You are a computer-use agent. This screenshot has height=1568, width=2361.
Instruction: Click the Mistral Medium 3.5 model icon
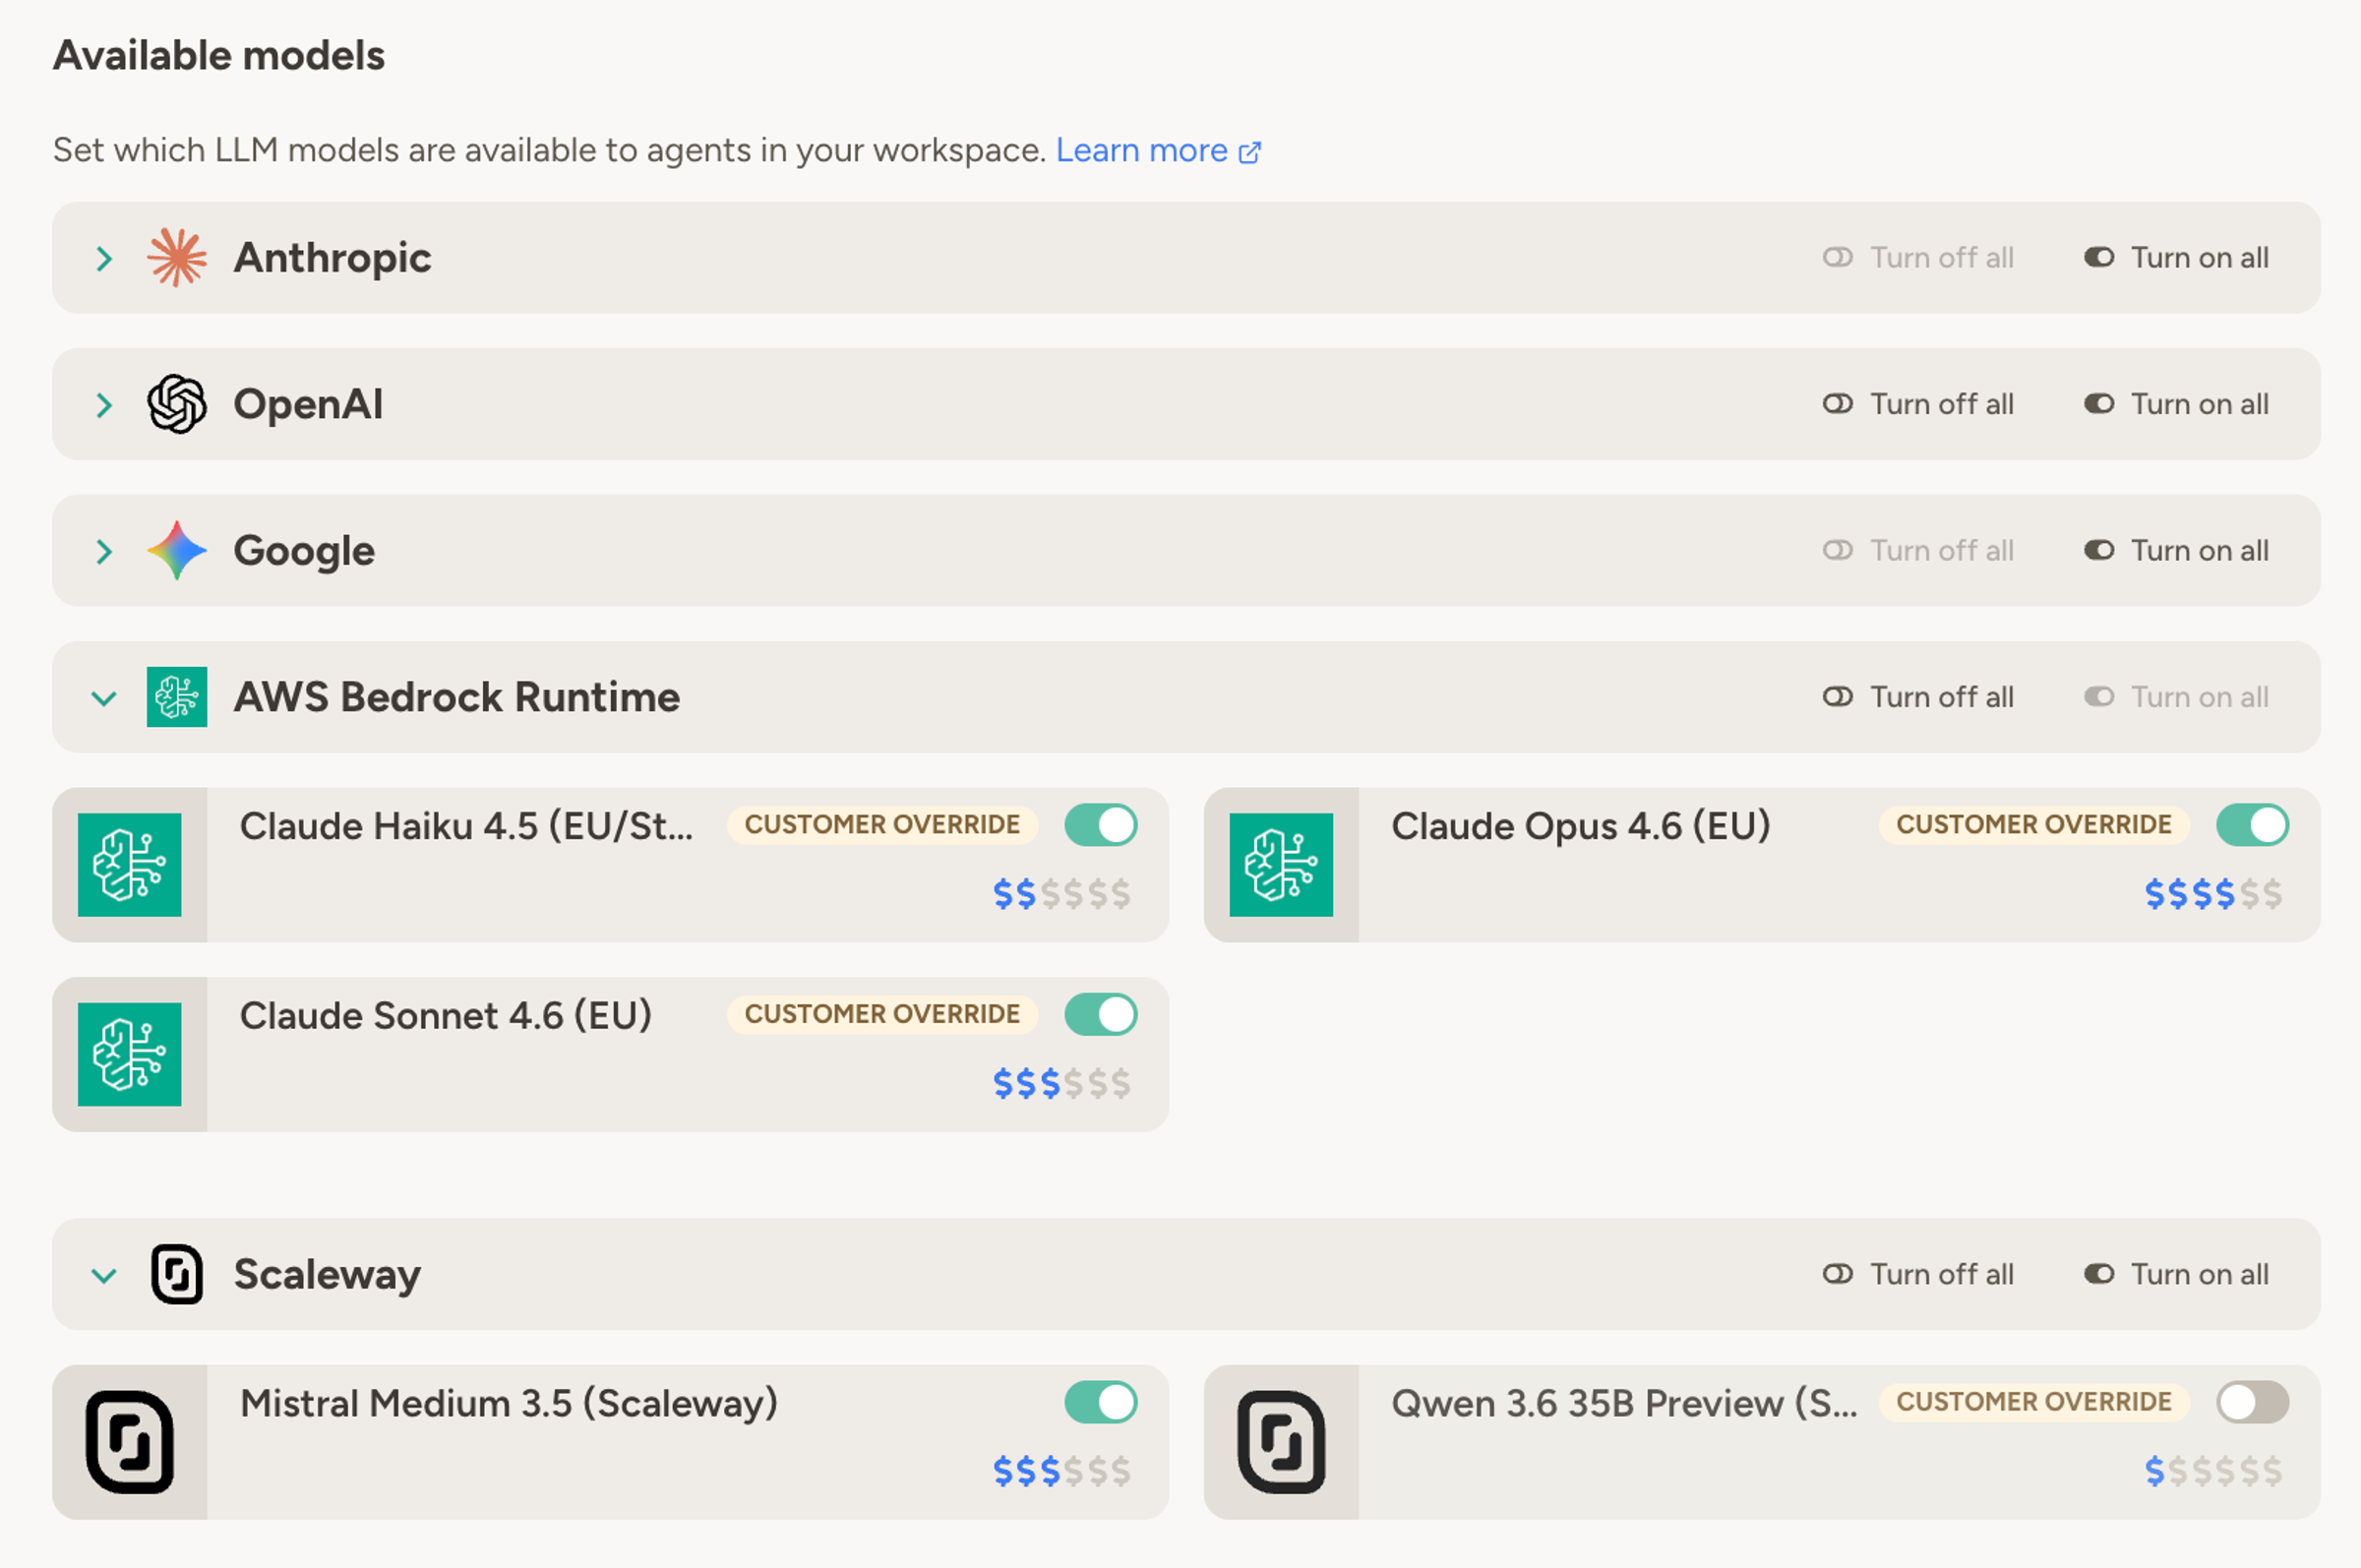pyautogui.click(x=130, y=1442)
